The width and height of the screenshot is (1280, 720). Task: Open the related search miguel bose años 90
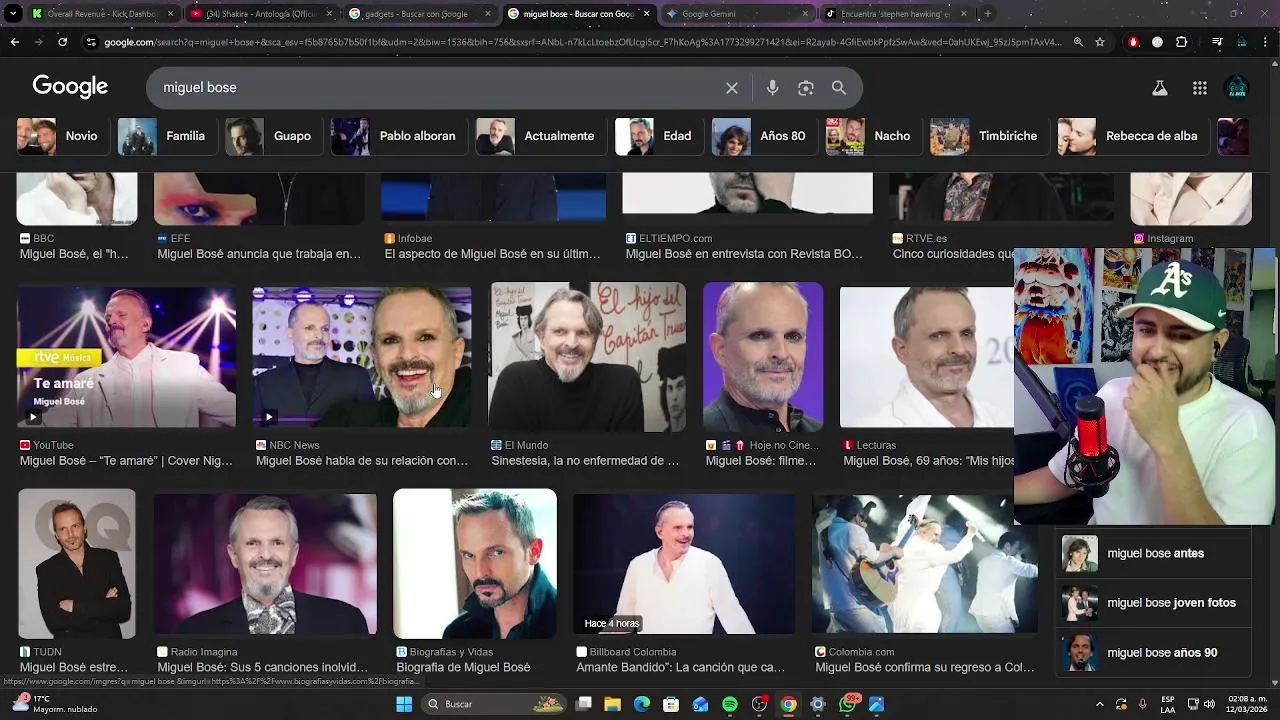pyautogui.click(x=1154, y=653)
